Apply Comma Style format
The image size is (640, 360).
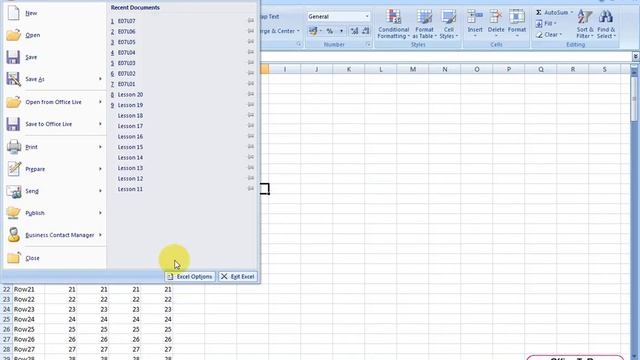click(341, 31)
